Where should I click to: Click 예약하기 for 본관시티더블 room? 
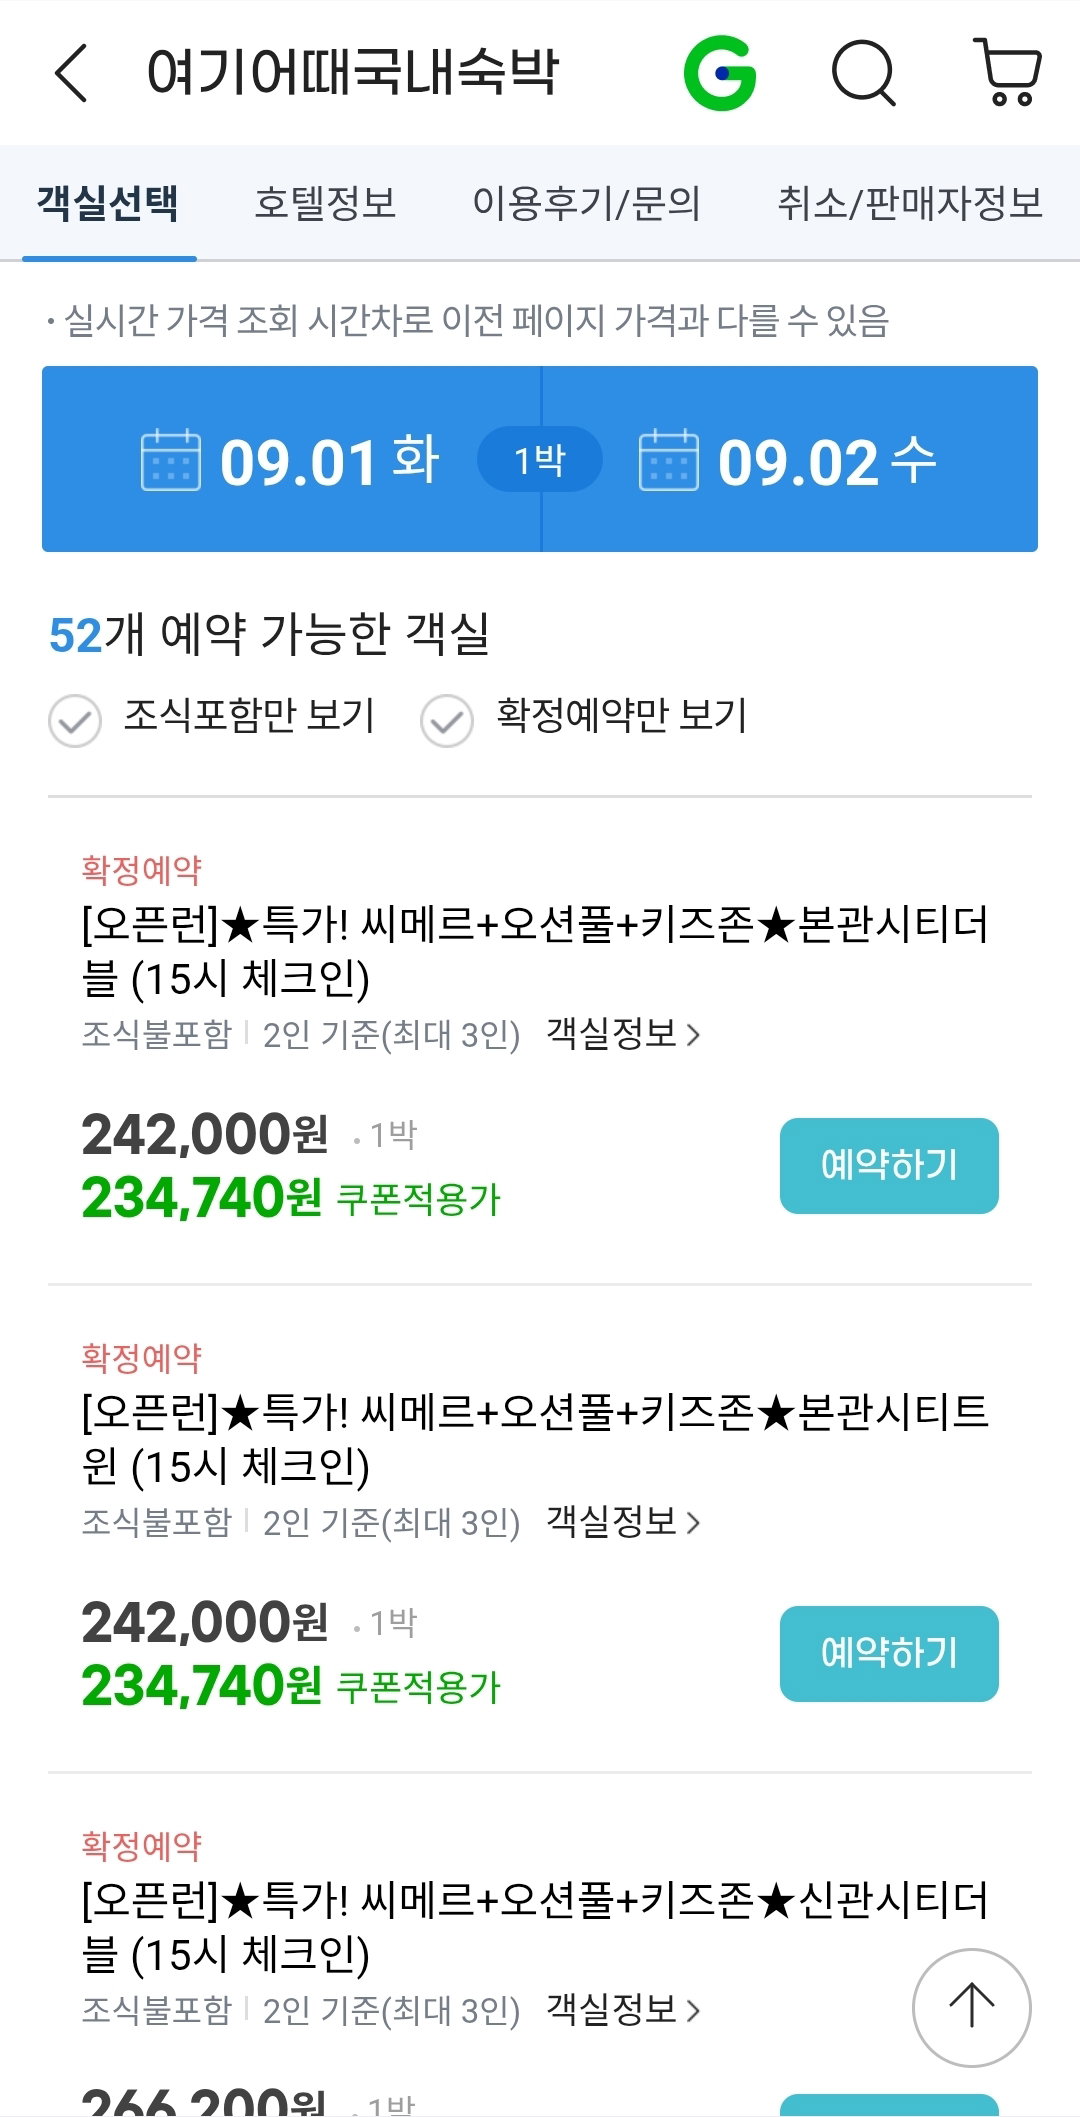click(889, 1165)
